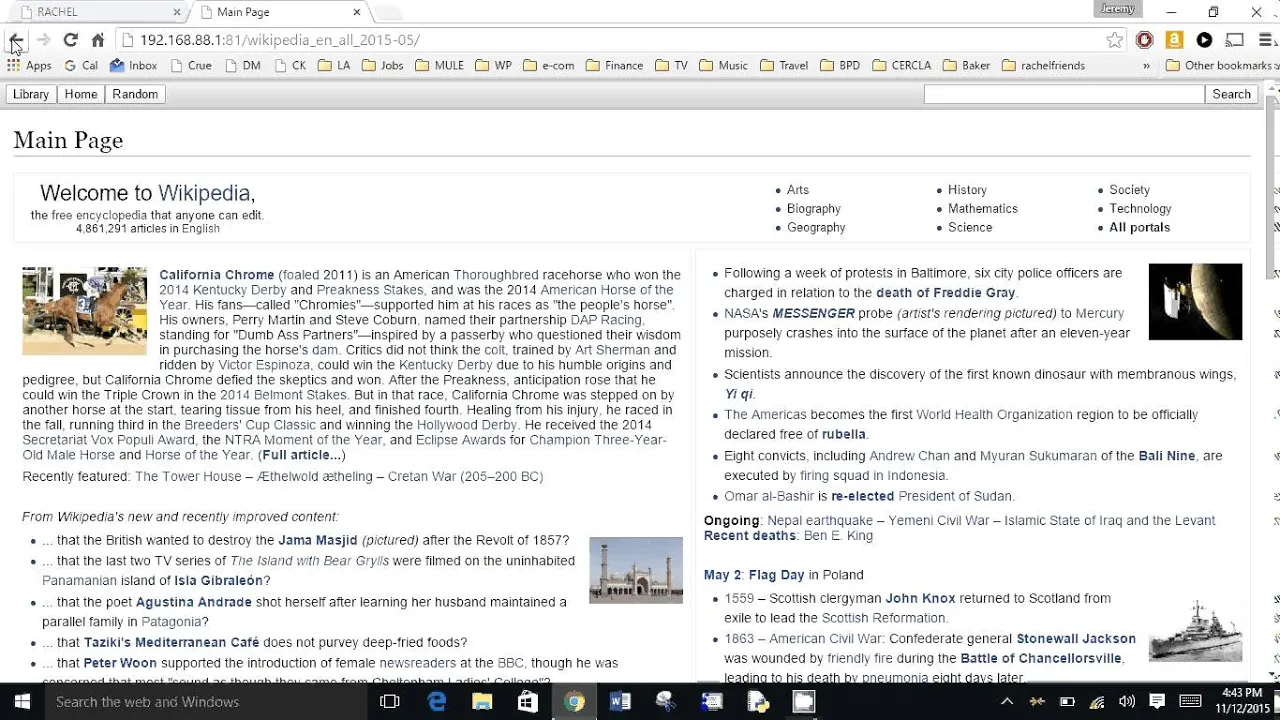Open the Action Center notification icon
1280x720 pixels.
click(x=1157, y=702)
